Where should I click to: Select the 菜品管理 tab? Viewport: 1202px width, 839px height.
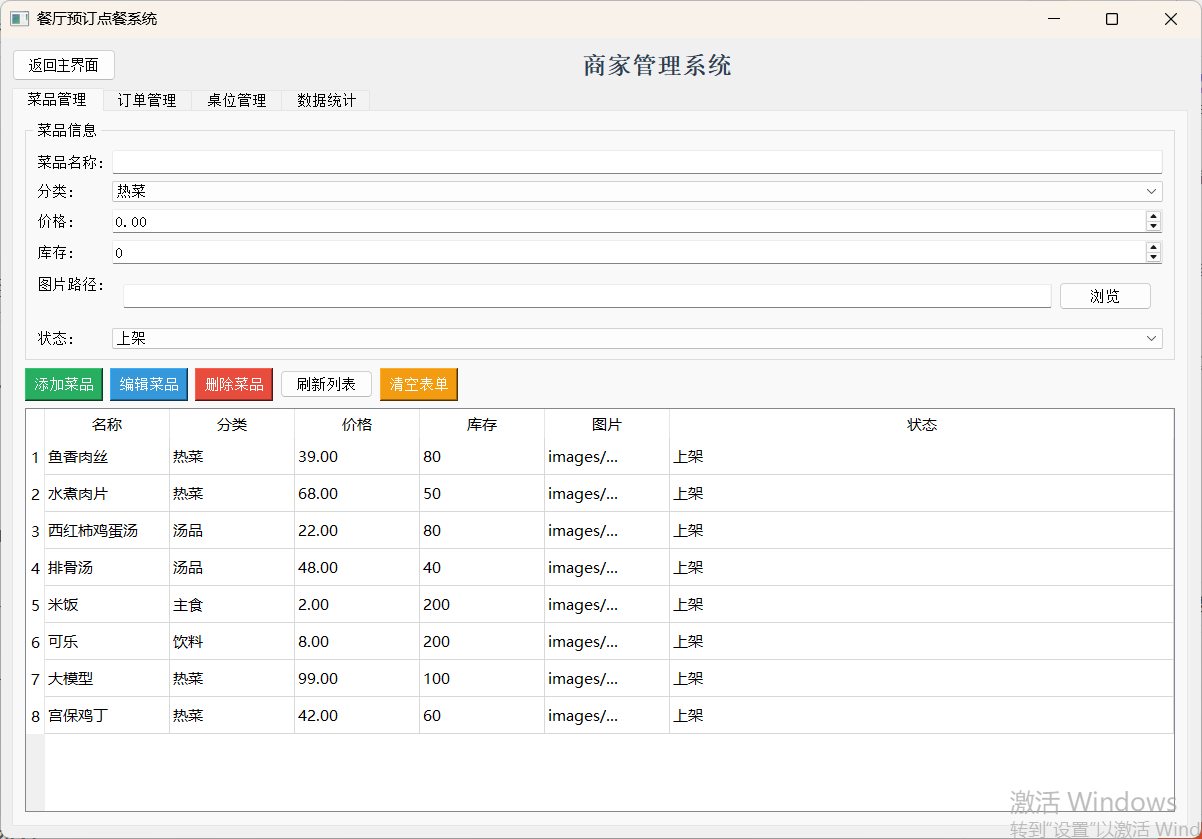57,99
